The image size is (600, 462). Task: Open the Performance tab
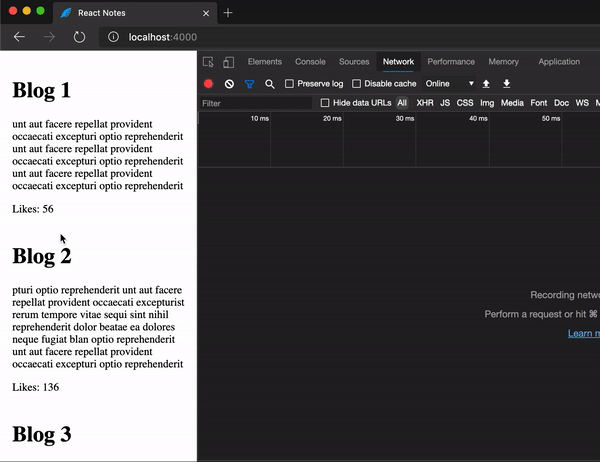[451, 62]
